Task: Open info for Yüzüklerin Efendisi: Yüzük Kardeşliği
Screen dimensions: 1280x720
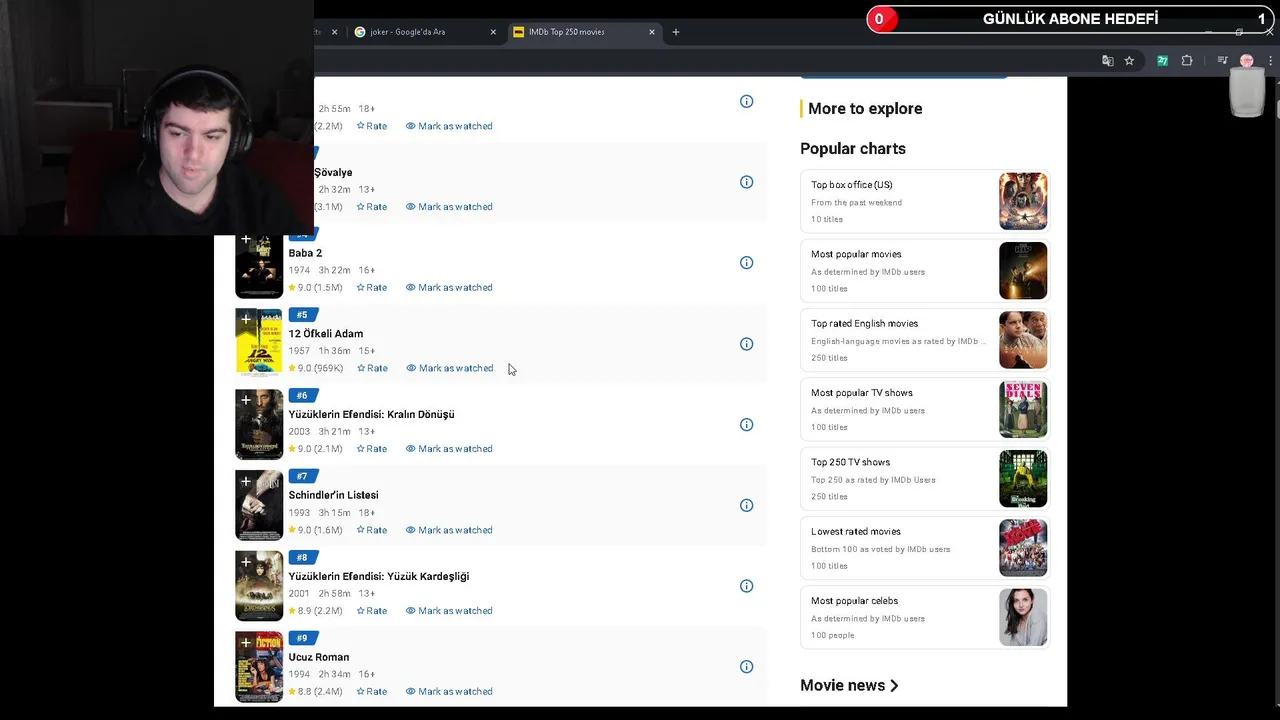Action: (746, 586)
